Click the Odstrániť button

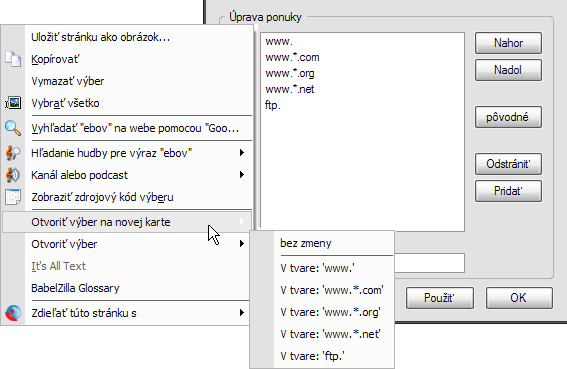click(508, 164)
